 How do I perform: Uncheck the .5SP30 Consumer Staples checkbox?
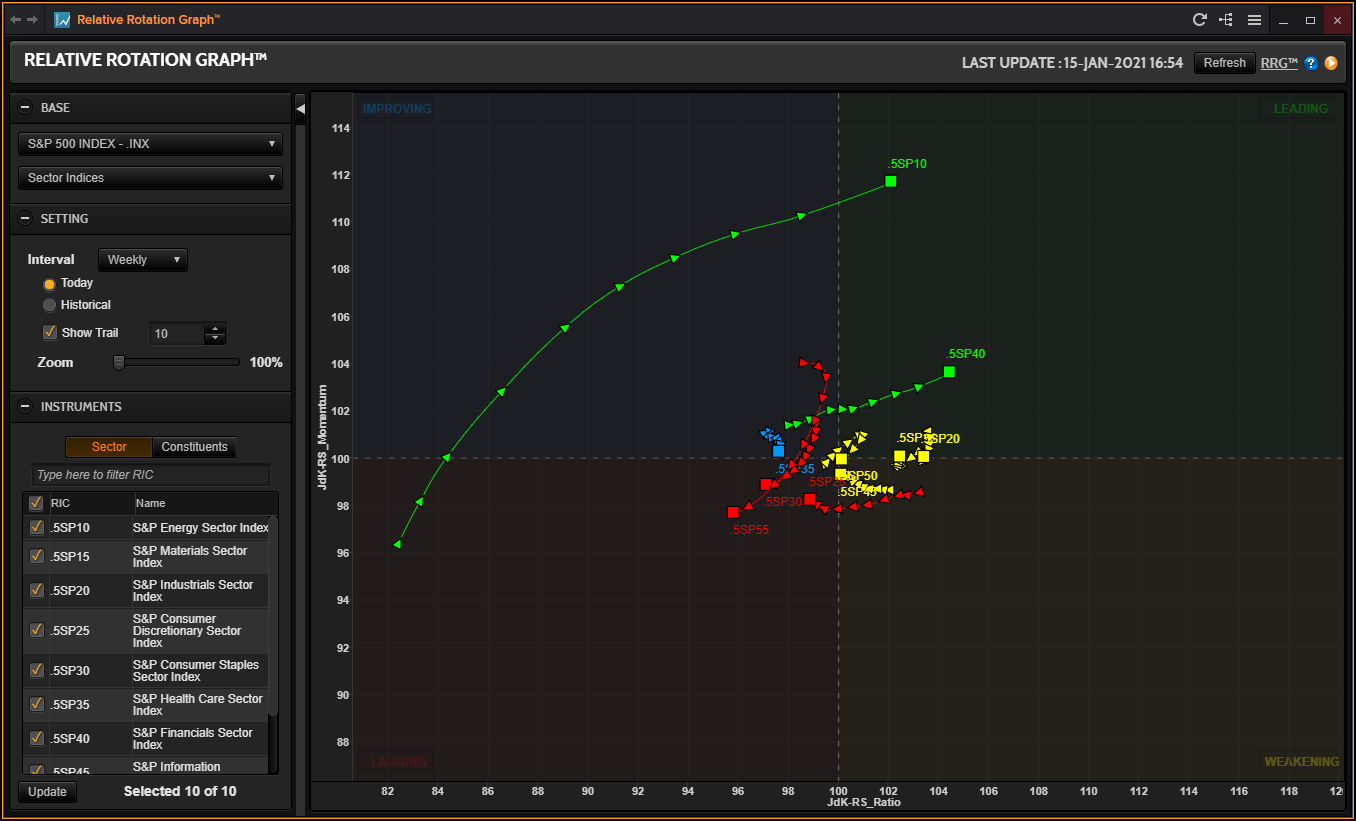[x=37, y=670]
